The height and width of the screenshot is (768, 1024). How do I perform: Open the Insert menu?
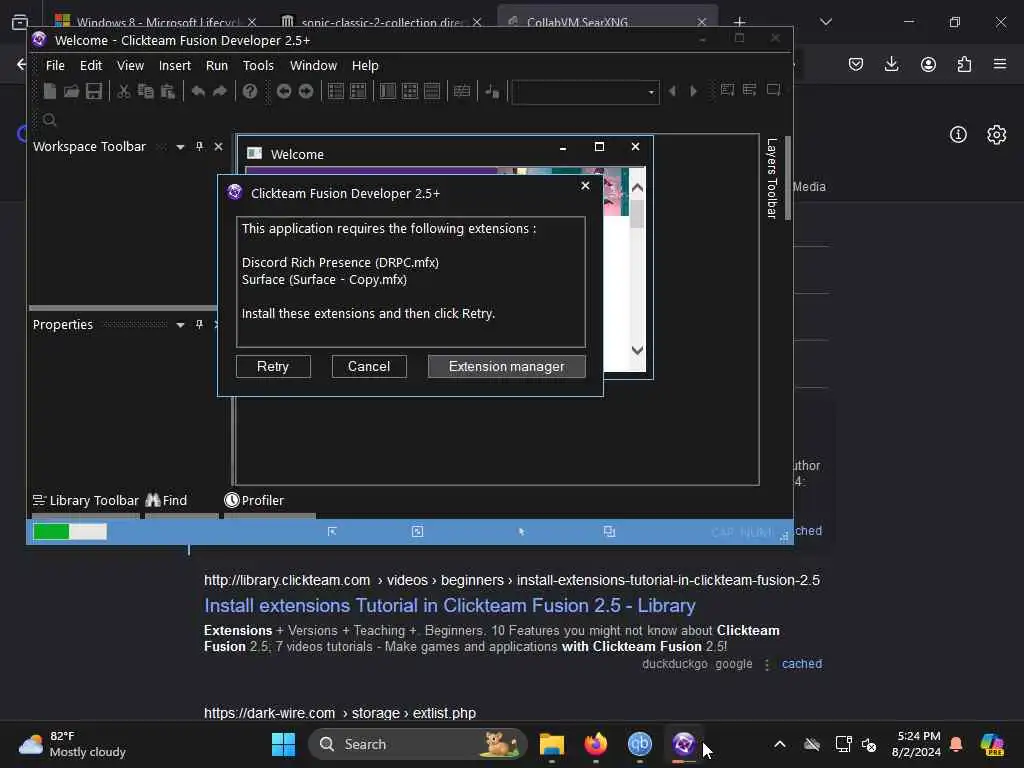(174, 65)
